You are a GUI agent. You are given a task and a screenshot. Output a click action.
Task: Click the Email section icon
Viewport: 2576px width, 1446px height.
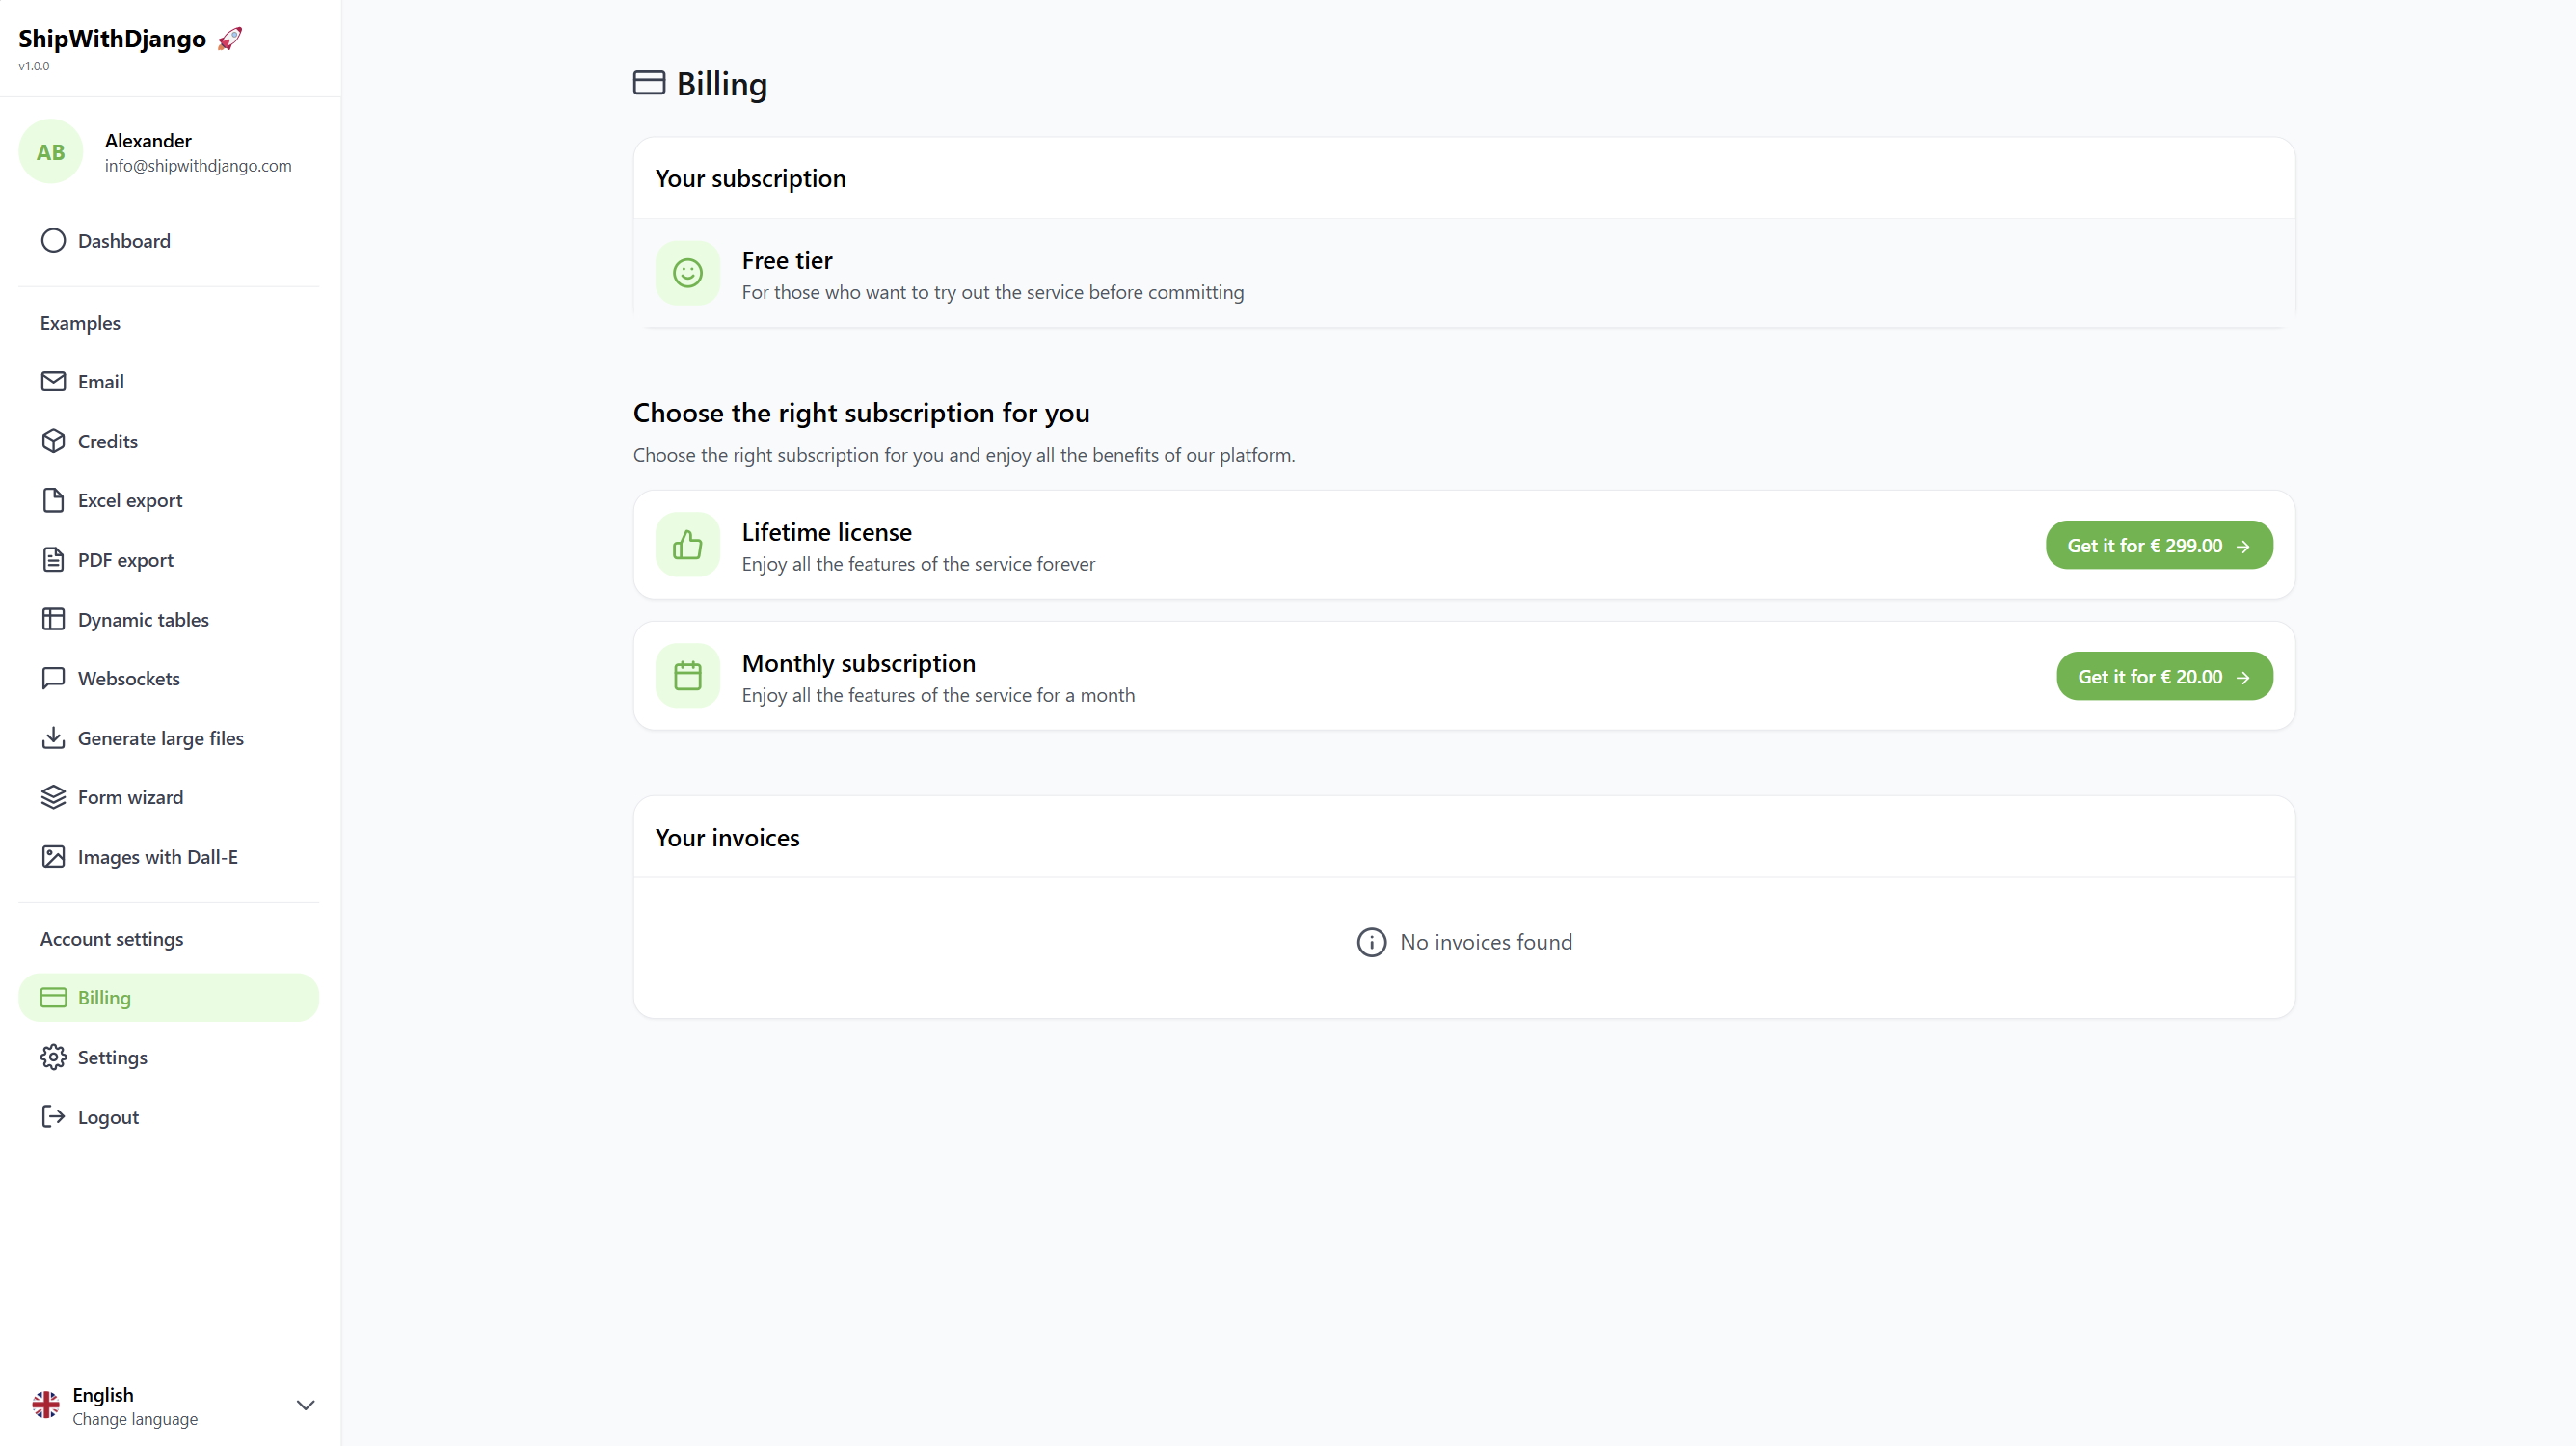click(53, 381)
